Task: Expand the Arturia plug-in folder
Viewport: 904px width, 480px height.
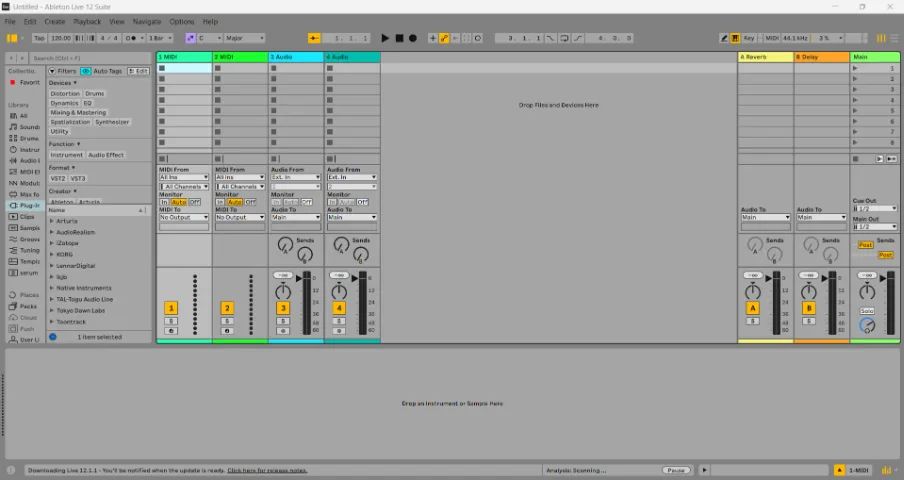Action: (x=52, y=221)
